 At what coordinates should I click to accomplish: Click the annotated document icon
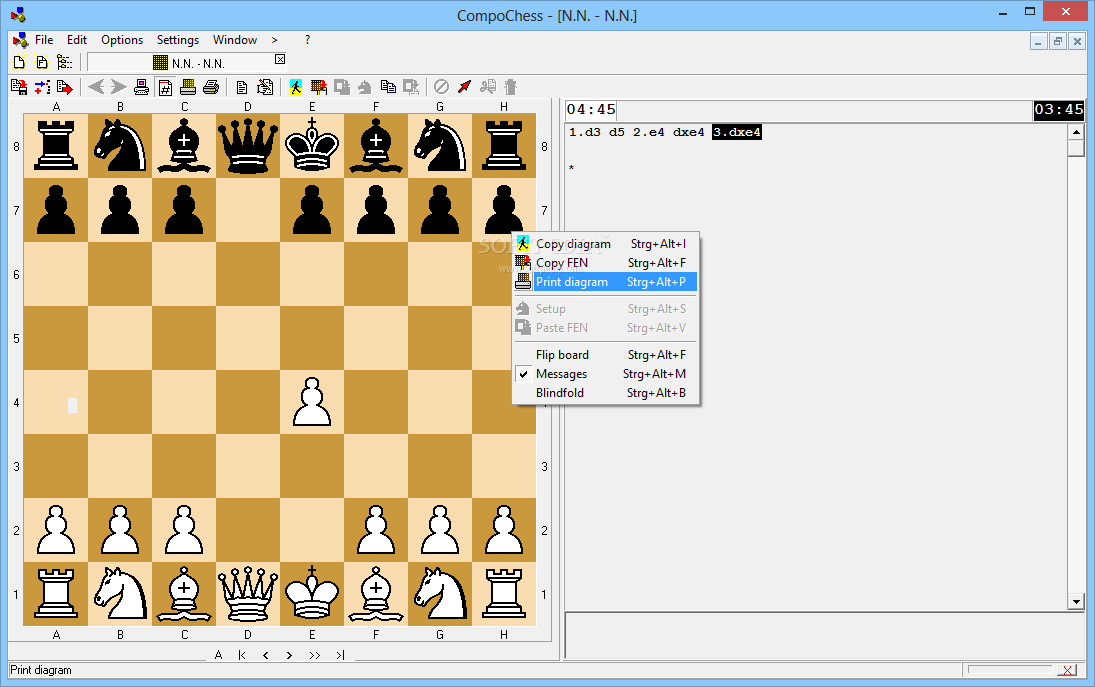265,87
